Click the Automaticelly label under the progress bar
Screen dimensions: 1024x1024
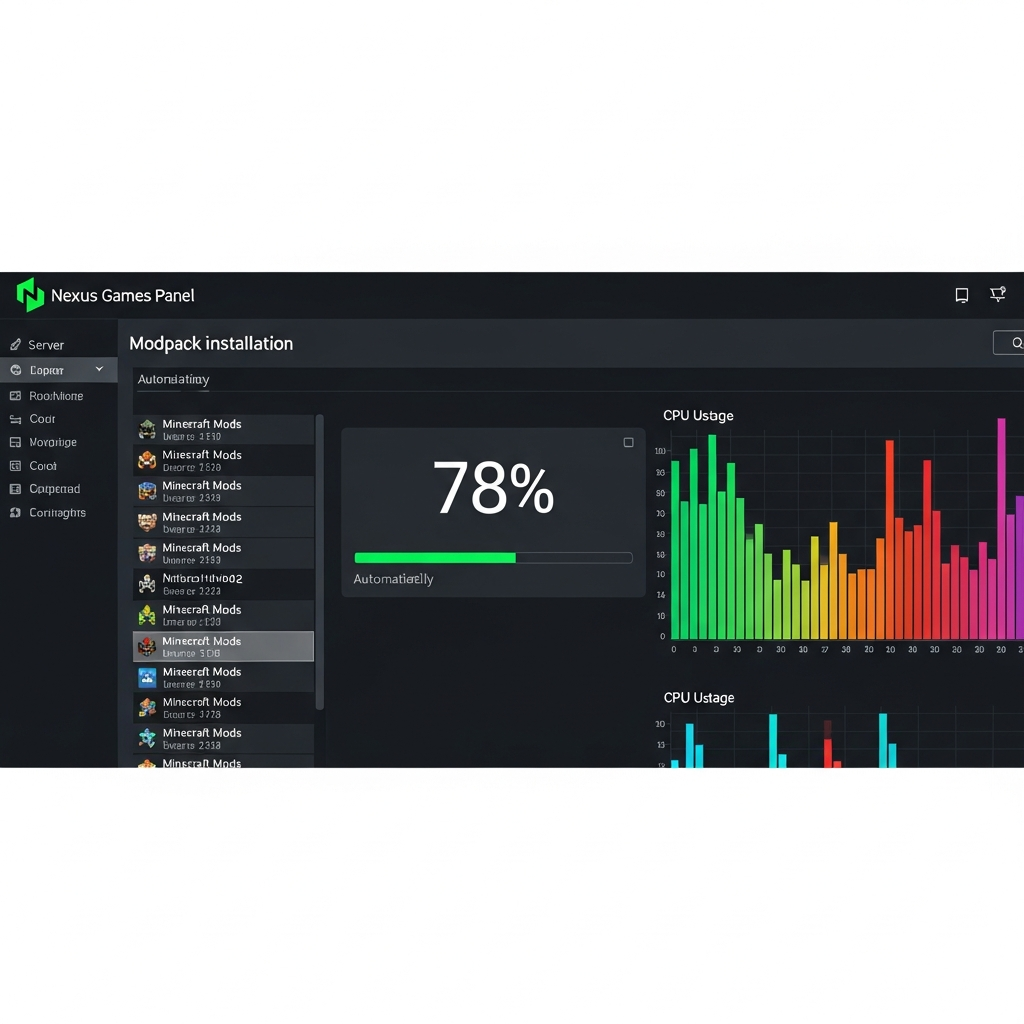click(x=393, y=580)
